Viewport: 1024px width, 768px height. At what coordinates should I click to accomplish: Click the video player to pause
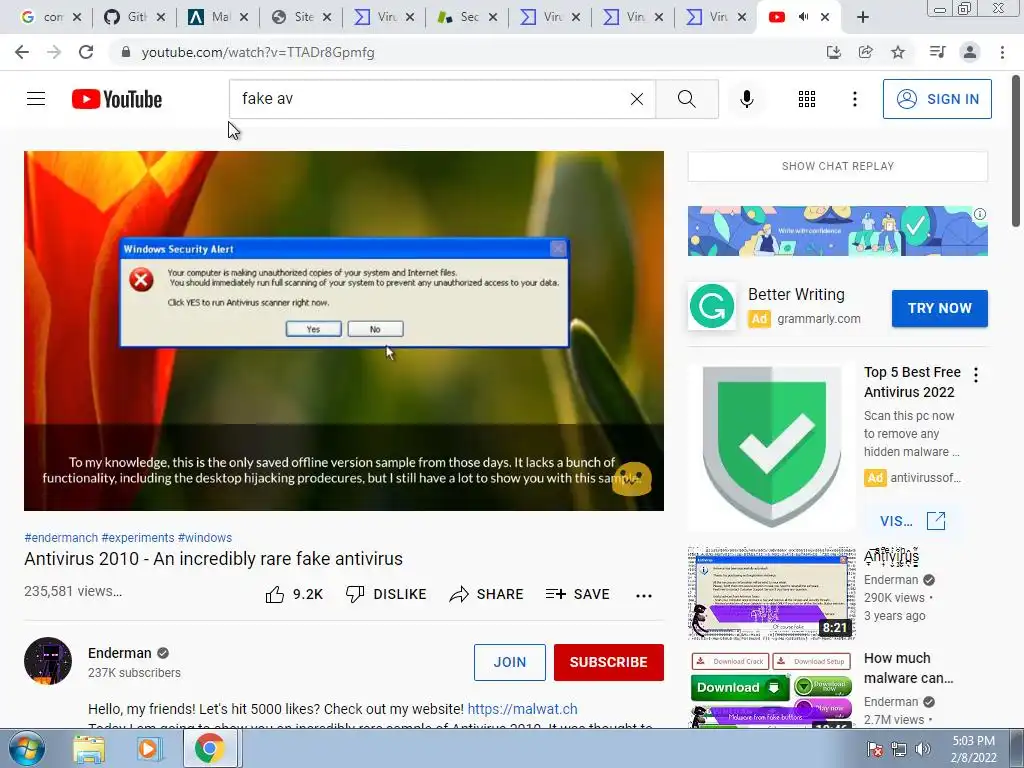pyautogui.click(x=344, y=330)
